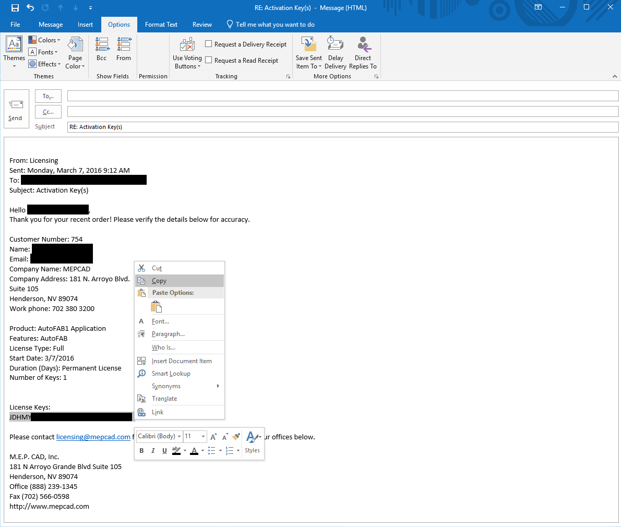Click the Shrink Font icon
Screen dimensions: 621x527
(x=225, y=437)
